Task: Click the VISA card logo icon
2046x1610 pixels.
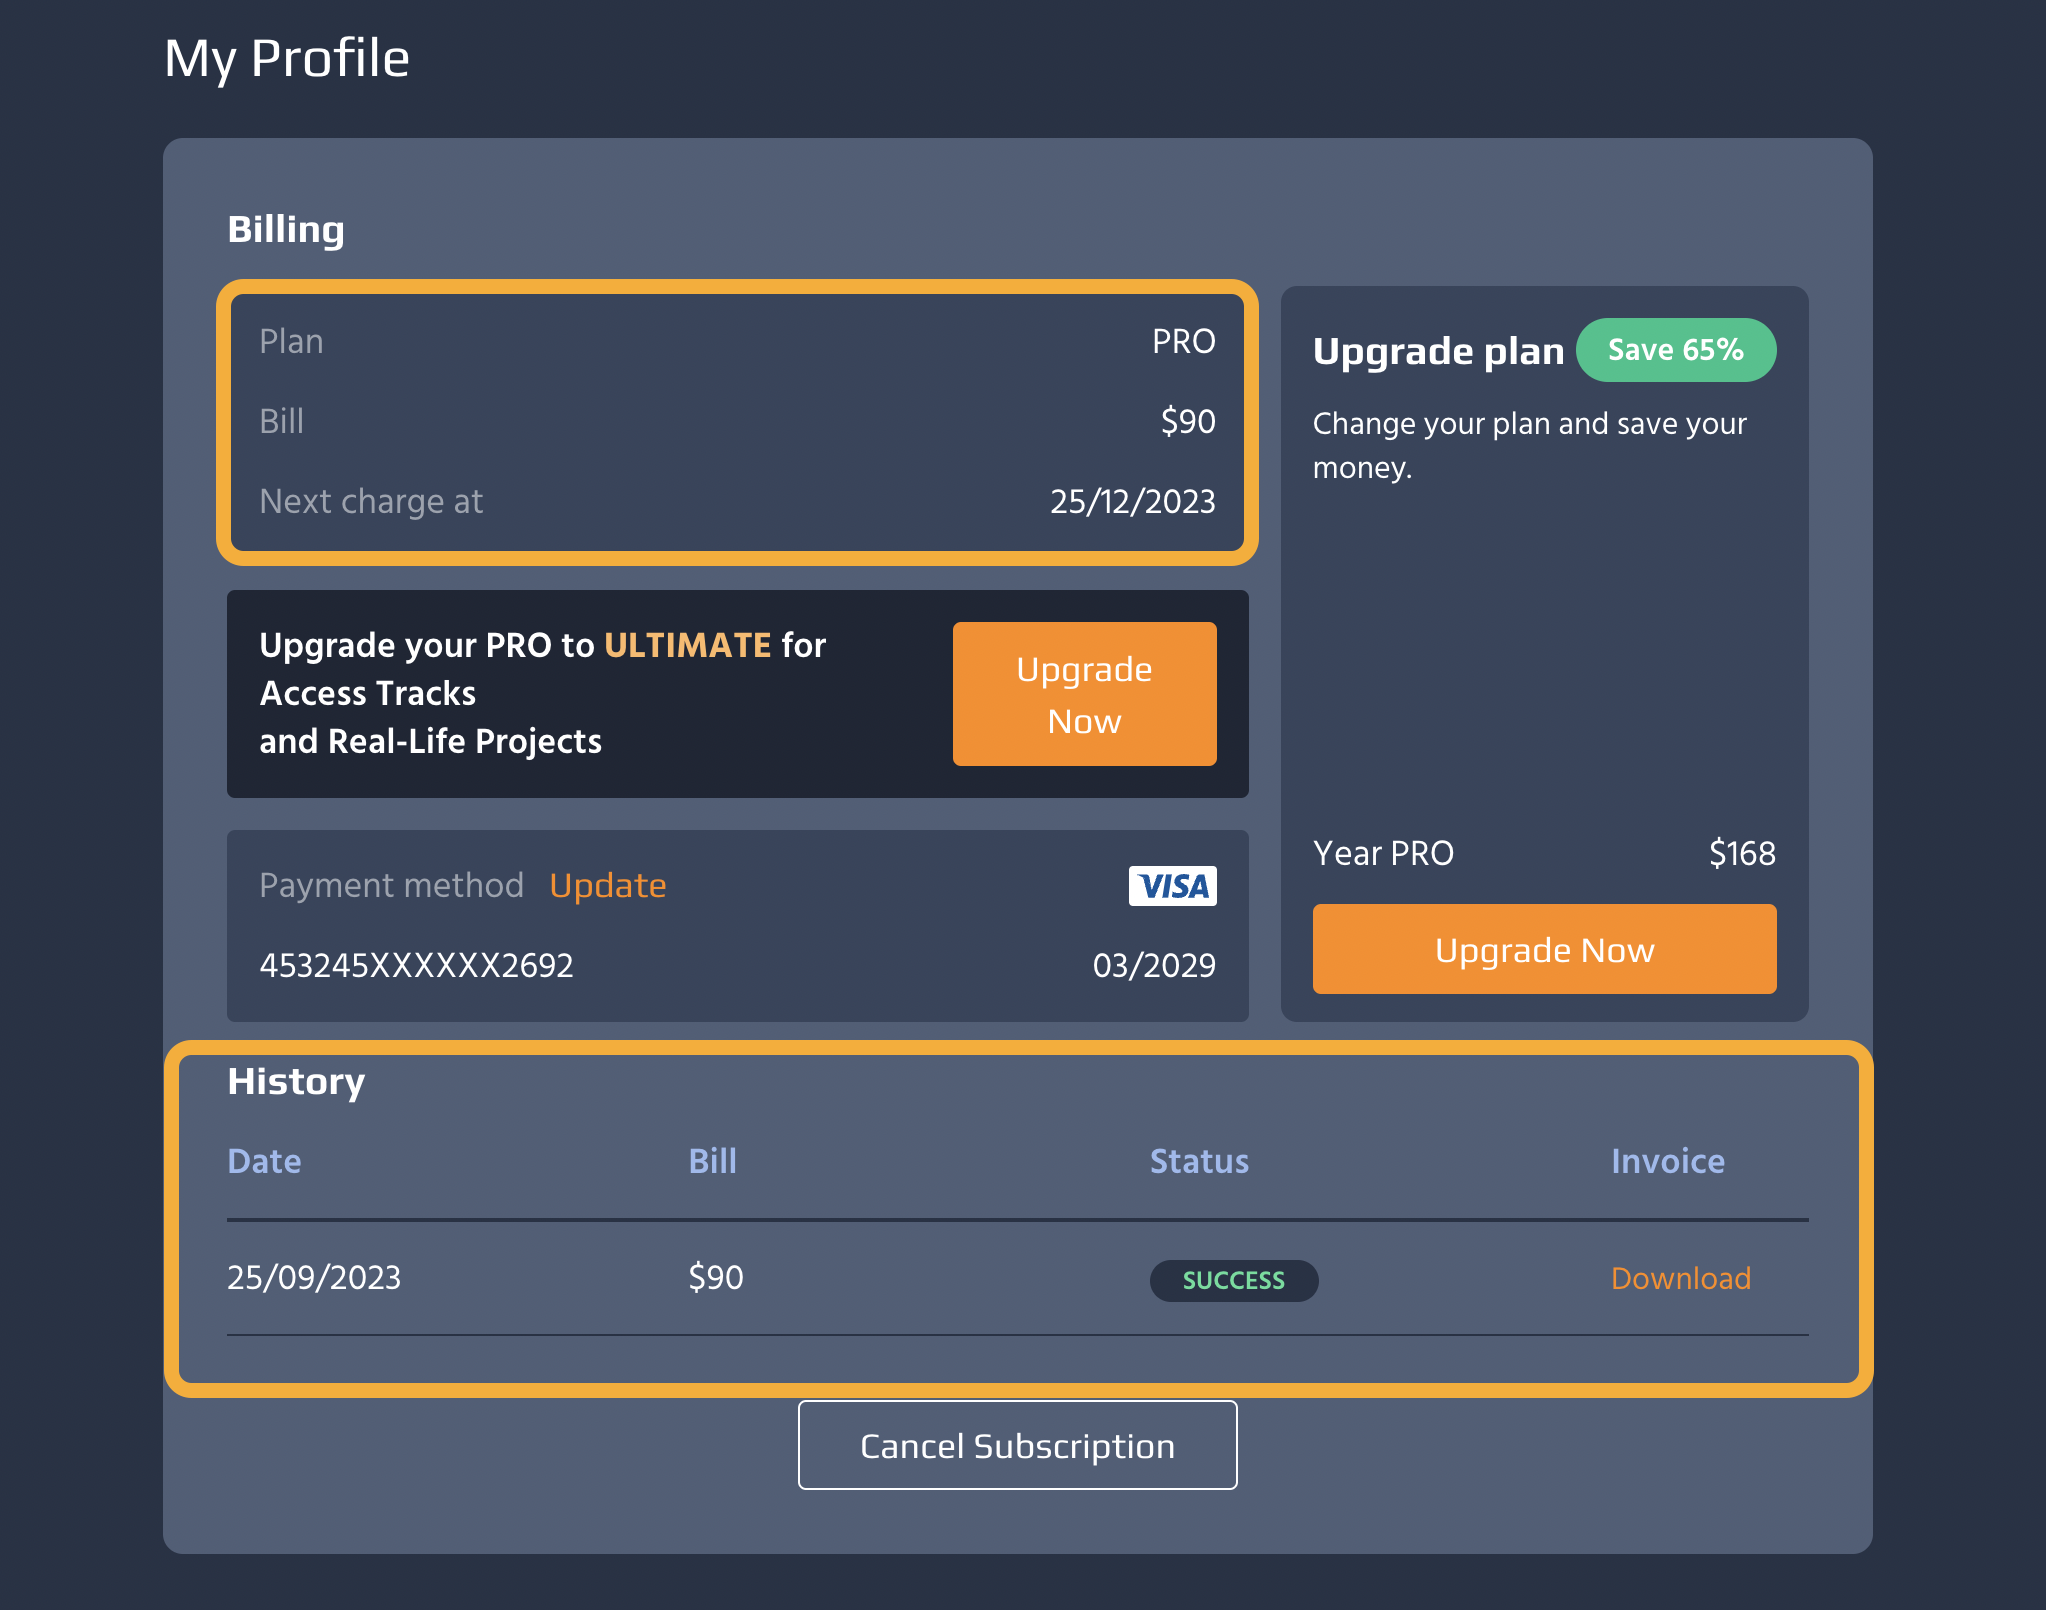Action: [1172, 886]
